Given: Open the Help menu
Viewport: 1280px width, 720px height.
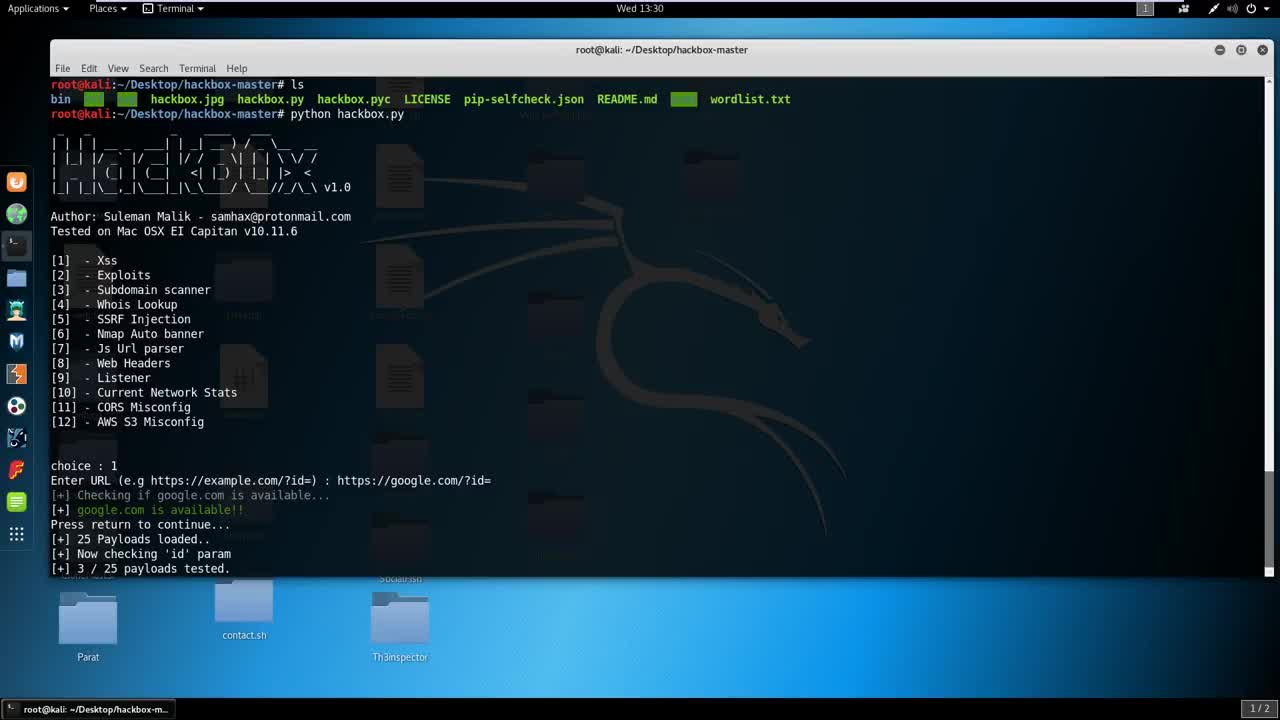Looking at the screenshot, I should [x=237, y=68].
